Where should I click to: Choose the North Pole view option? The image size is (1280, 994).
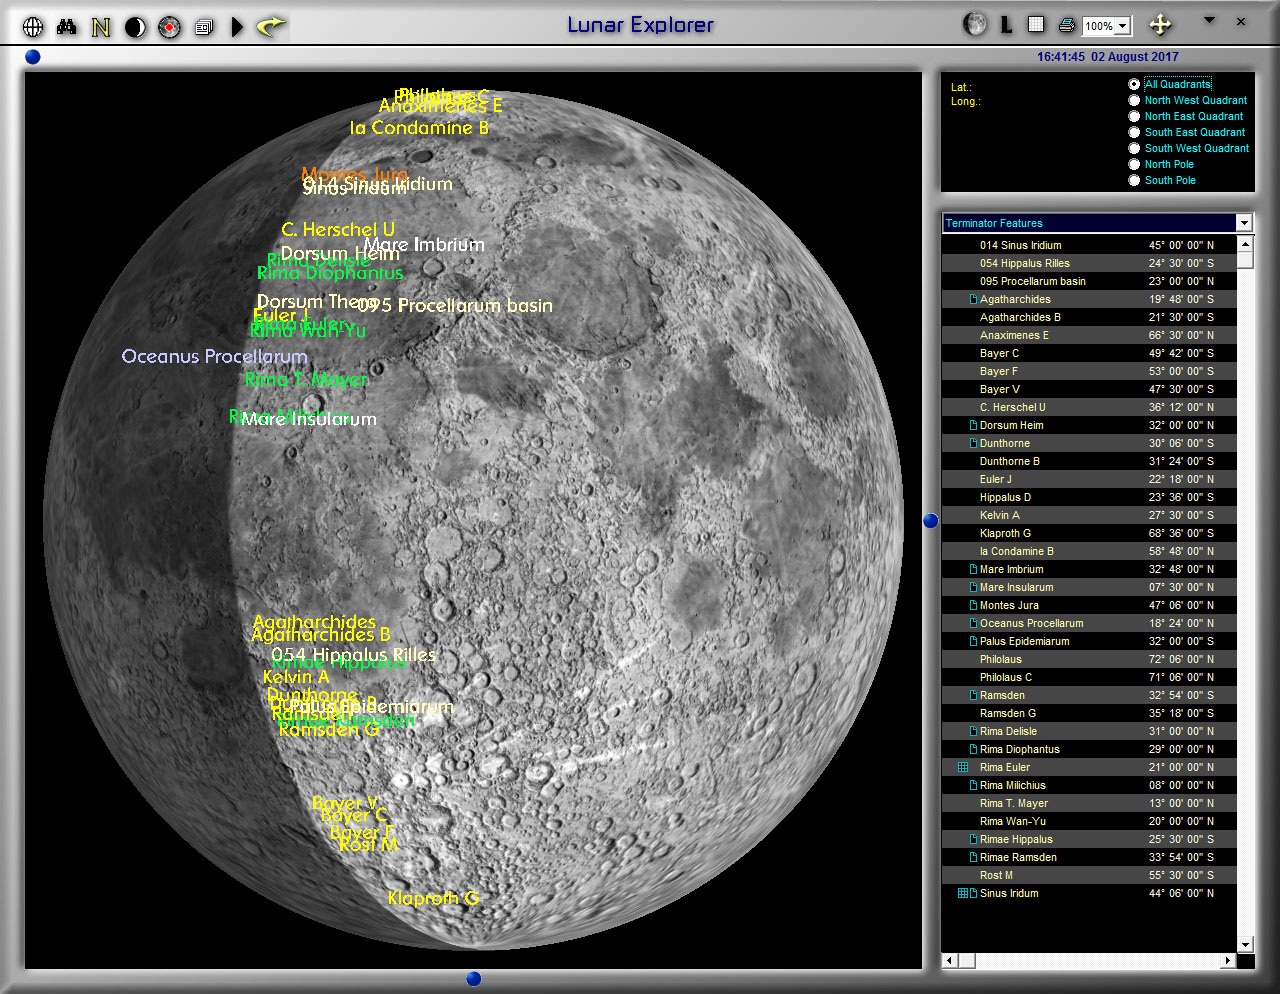pyautogui.click(x=1134, y=164)
